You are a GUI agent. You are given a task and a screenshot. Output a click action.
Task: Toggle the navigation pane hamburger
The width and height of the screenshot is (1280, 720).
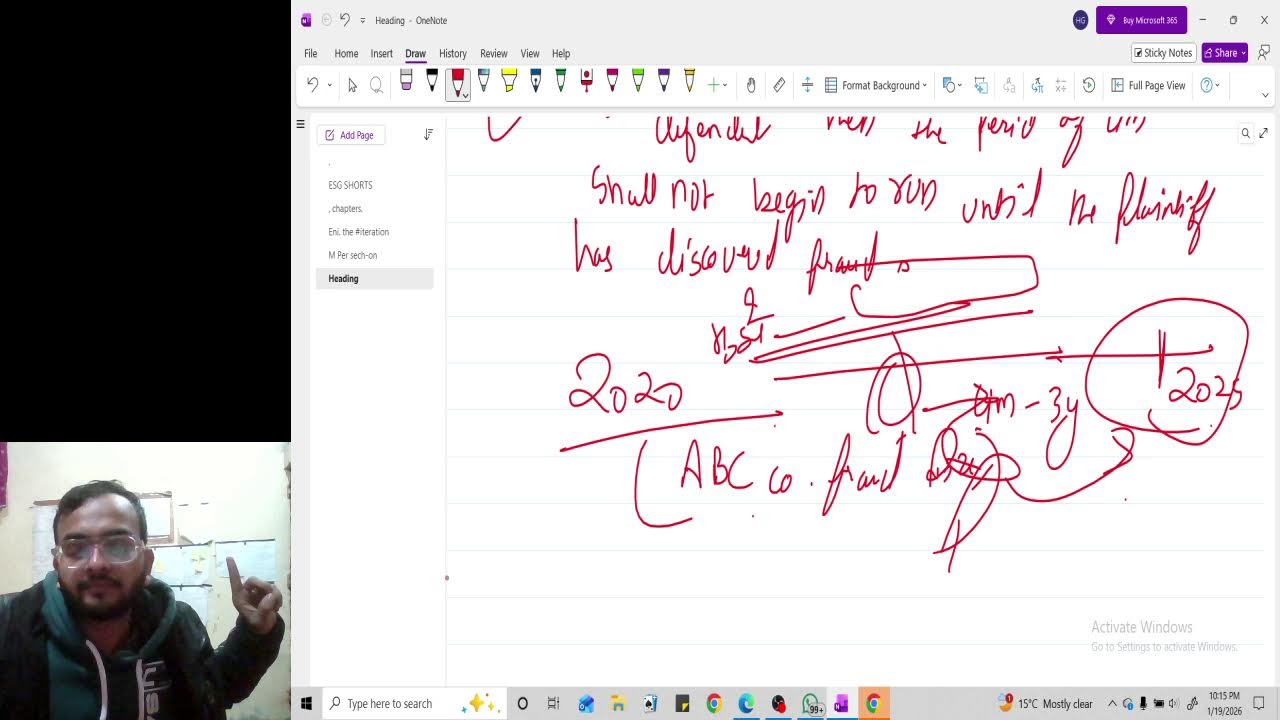(300, 124)
